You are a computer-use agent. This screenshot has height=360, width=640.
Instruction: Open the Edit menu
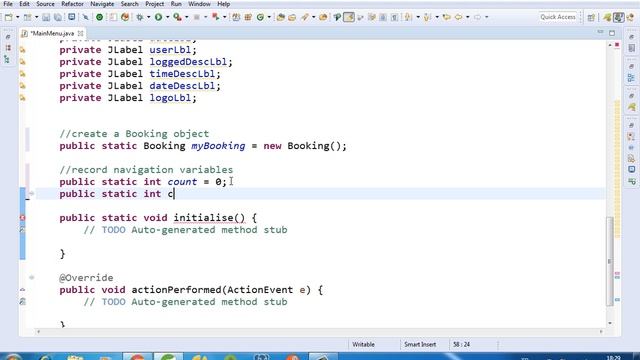[24, 4]
